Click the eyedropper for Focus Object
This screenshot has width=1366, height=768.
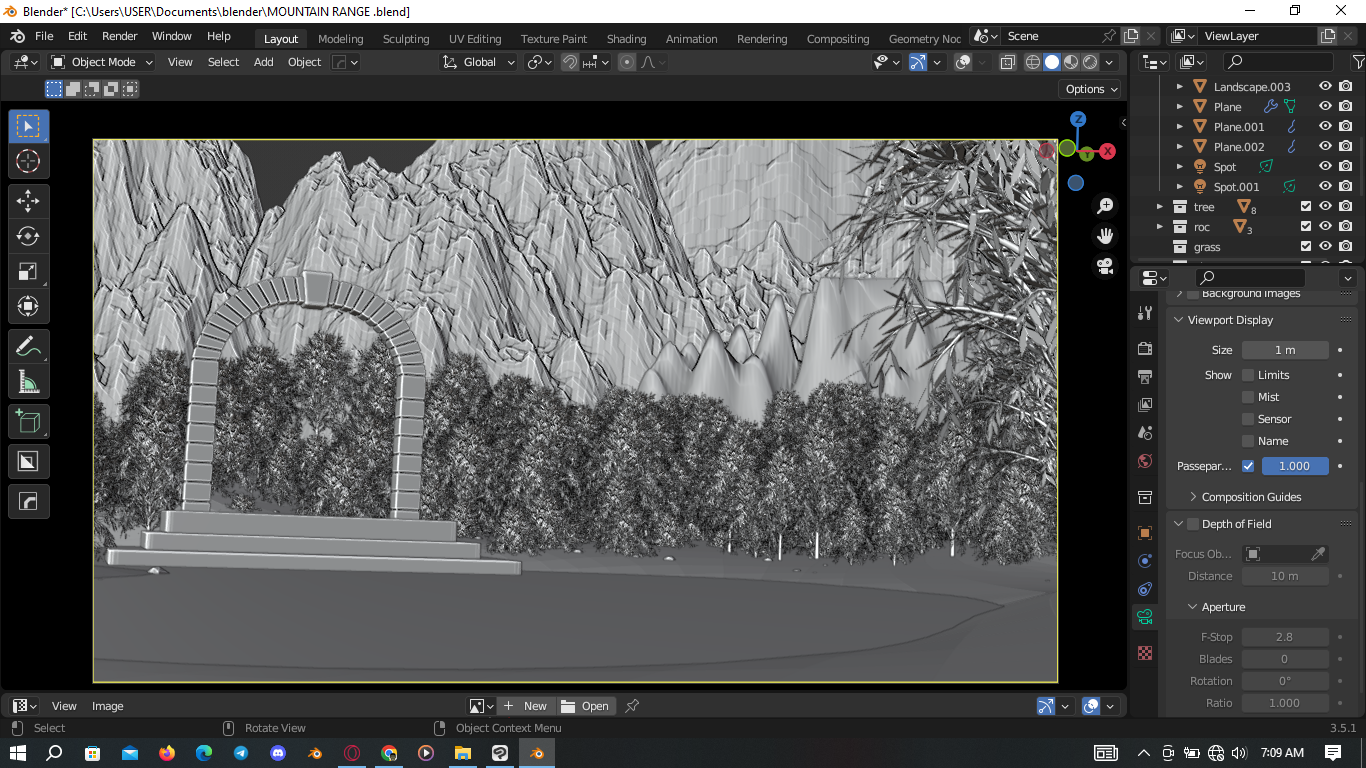(x=1318, y=554)
